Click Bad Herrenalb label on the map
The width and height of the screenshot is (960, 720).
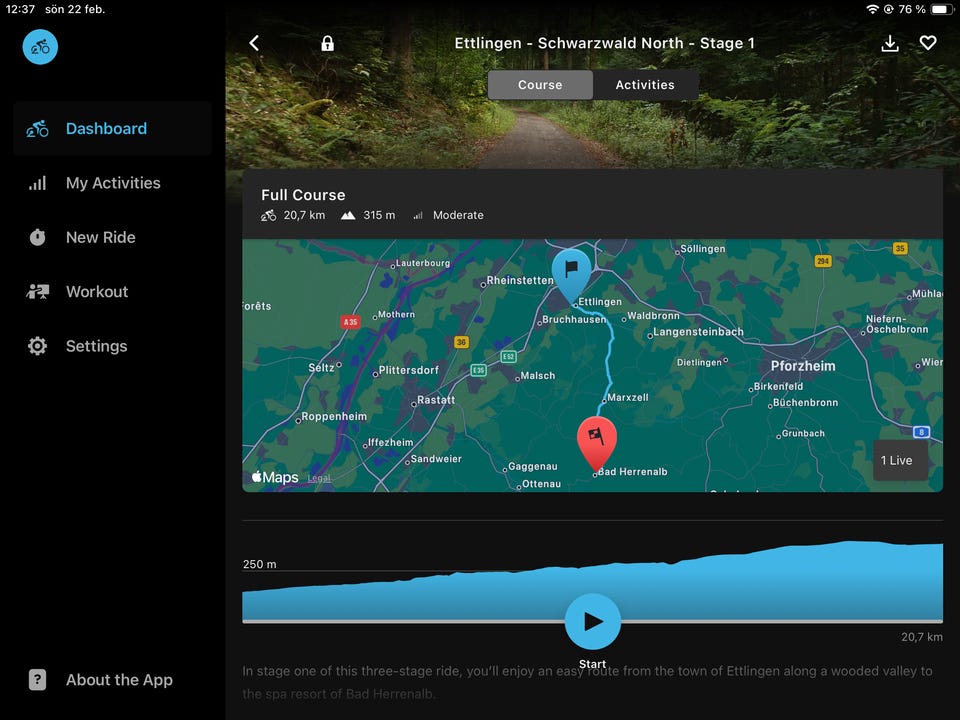(632, 472)
